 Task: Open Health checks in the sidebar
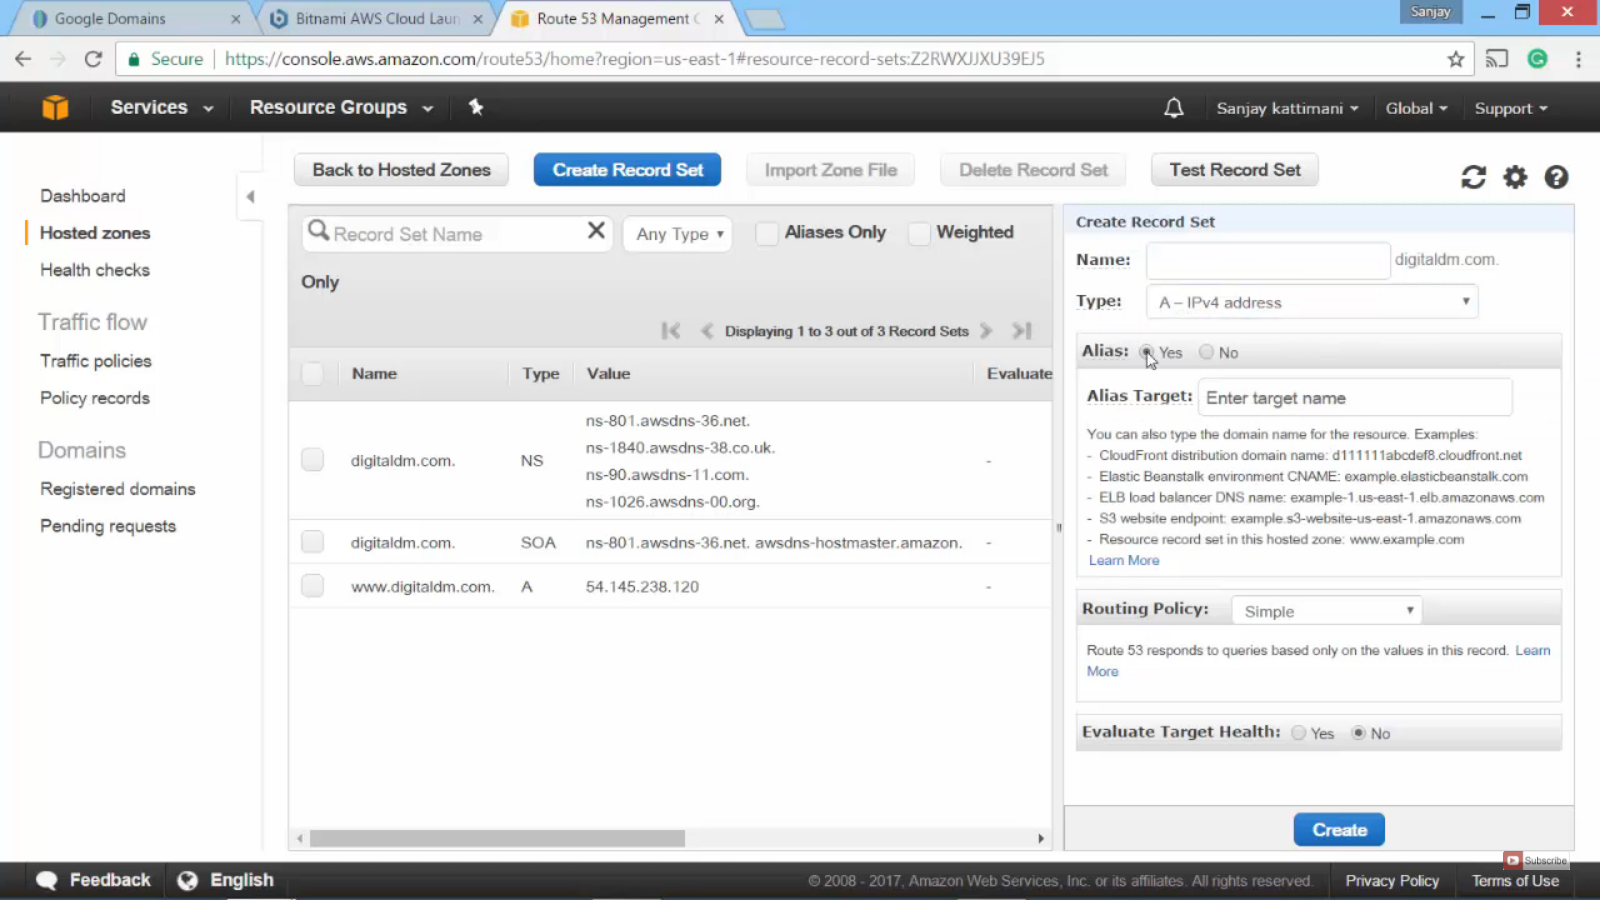(x=95, y=270)
